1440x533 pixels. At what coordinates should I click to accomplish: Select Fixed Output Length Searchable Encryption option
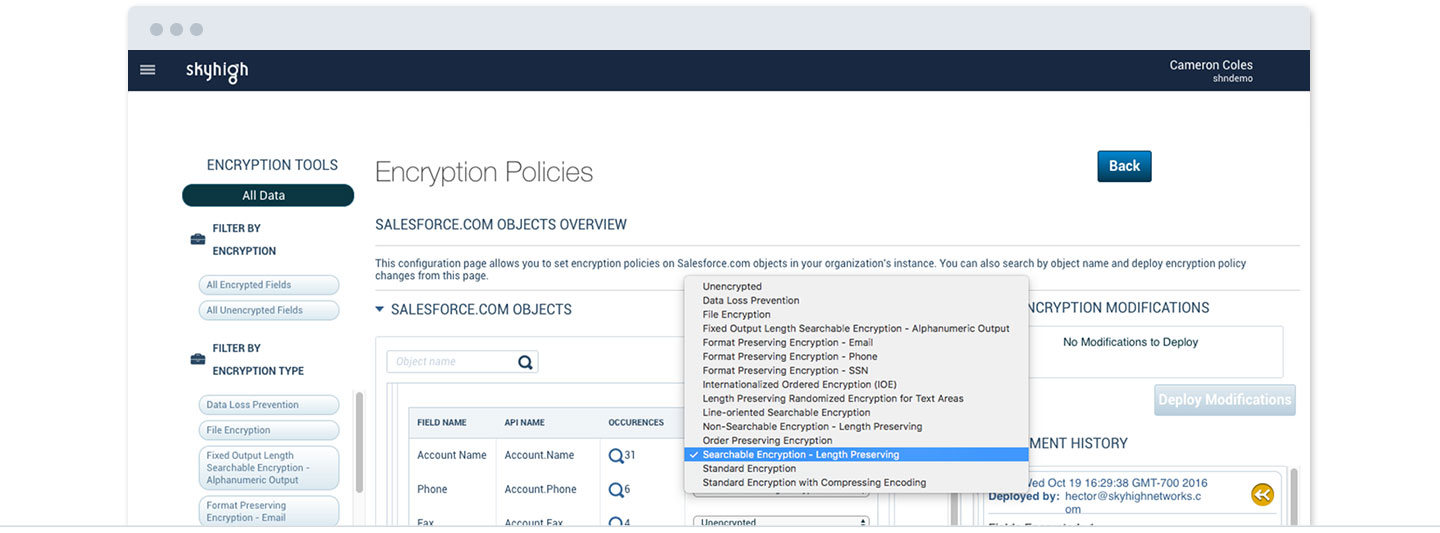point(856,329)
